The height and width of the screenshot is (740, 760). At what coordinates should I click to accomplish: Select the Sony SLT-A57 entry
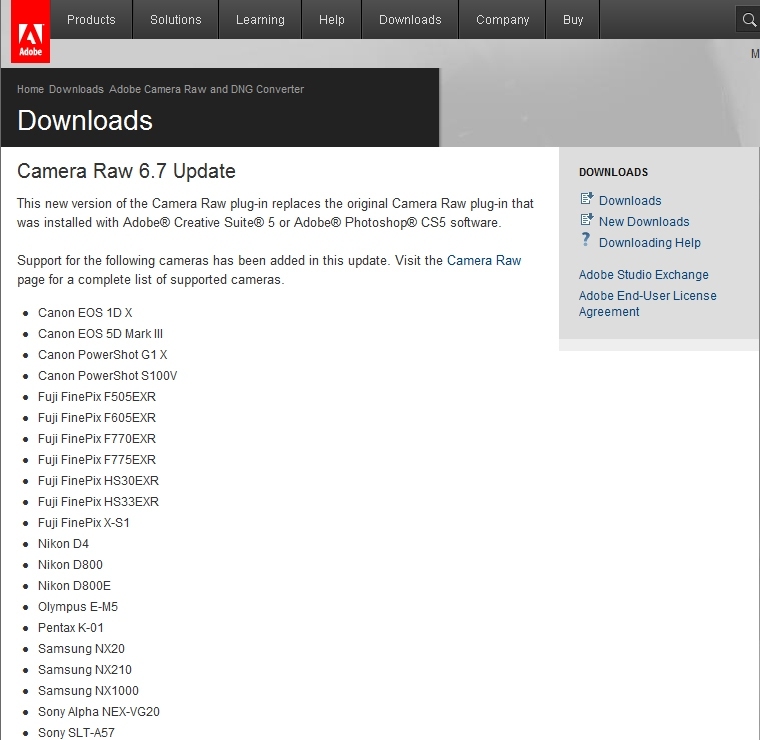[77, 733]
